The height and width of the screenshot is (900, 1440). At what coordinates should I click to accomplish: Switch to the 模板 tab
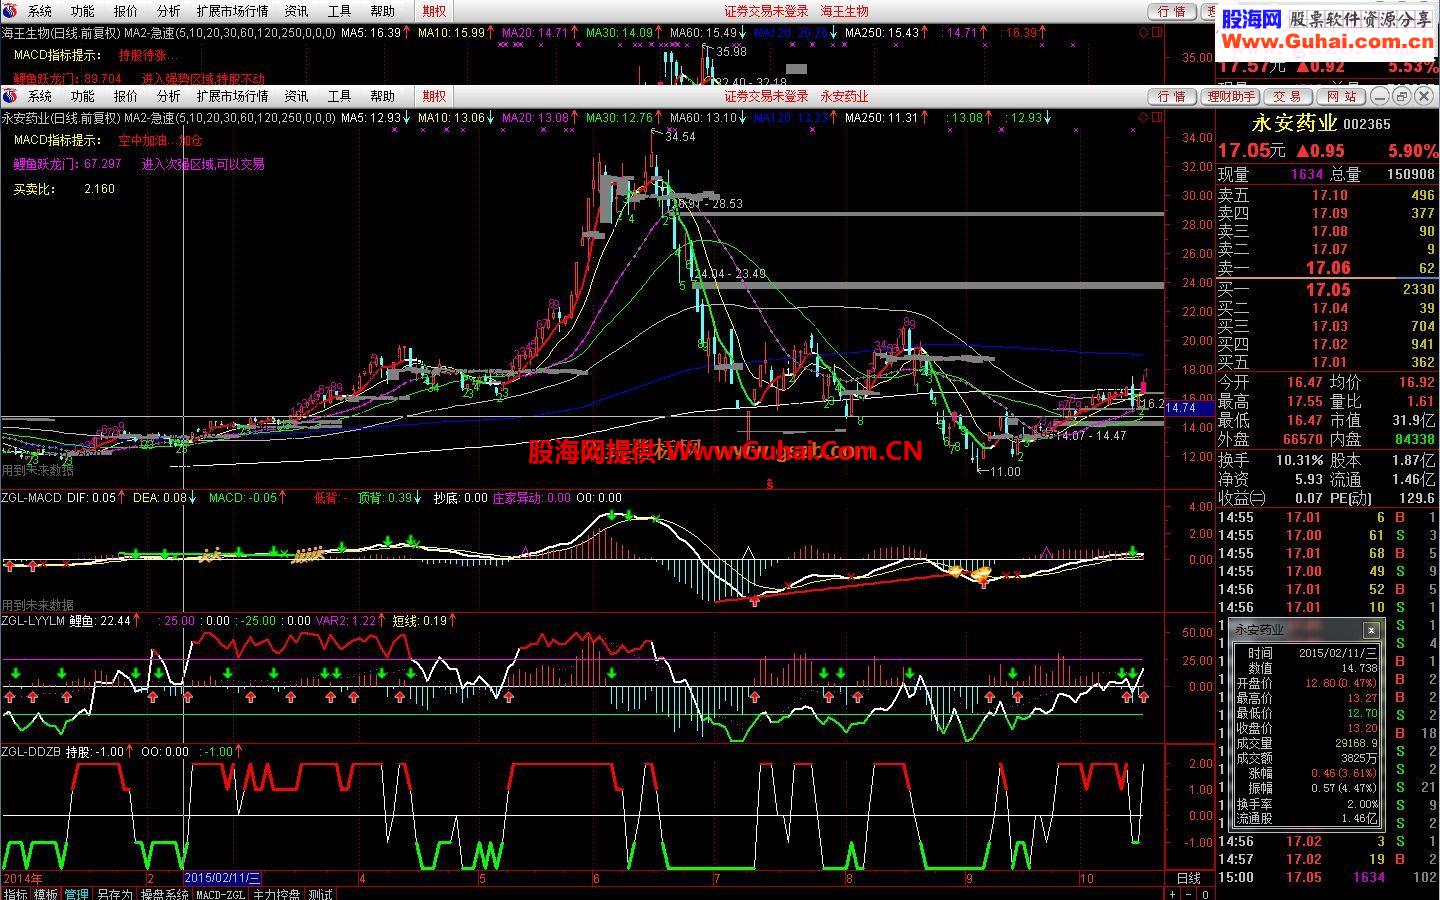(x=46, y=894)
